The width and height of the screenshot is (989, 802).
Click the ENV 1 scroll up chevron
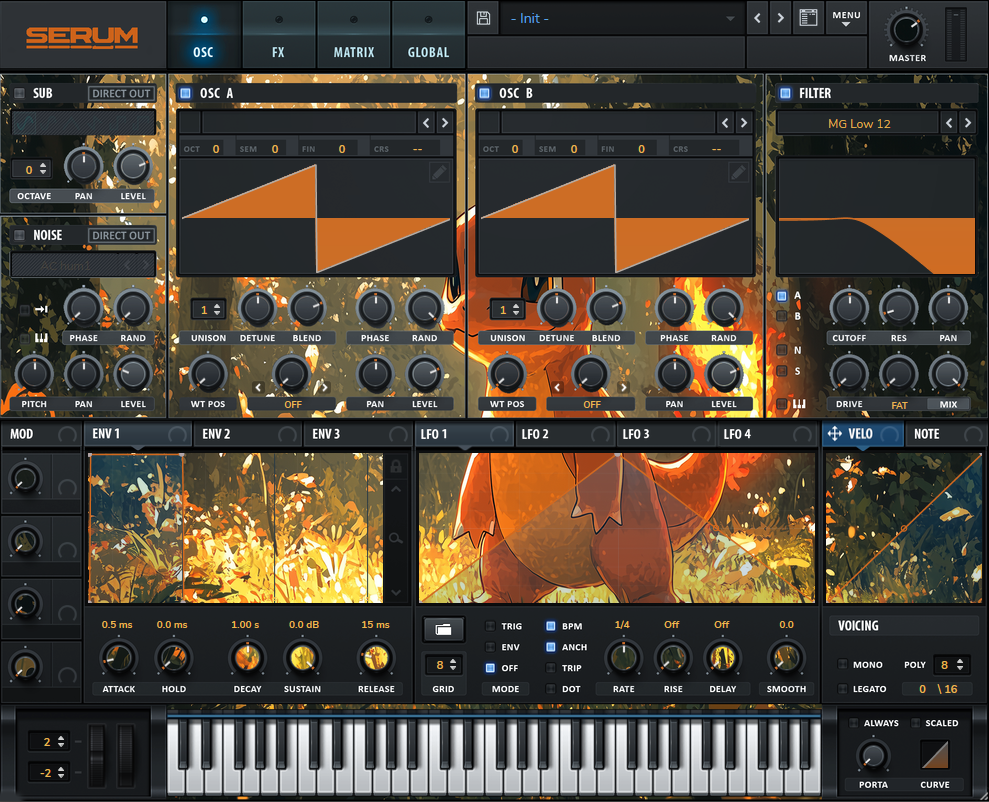[x=396, y=489]
